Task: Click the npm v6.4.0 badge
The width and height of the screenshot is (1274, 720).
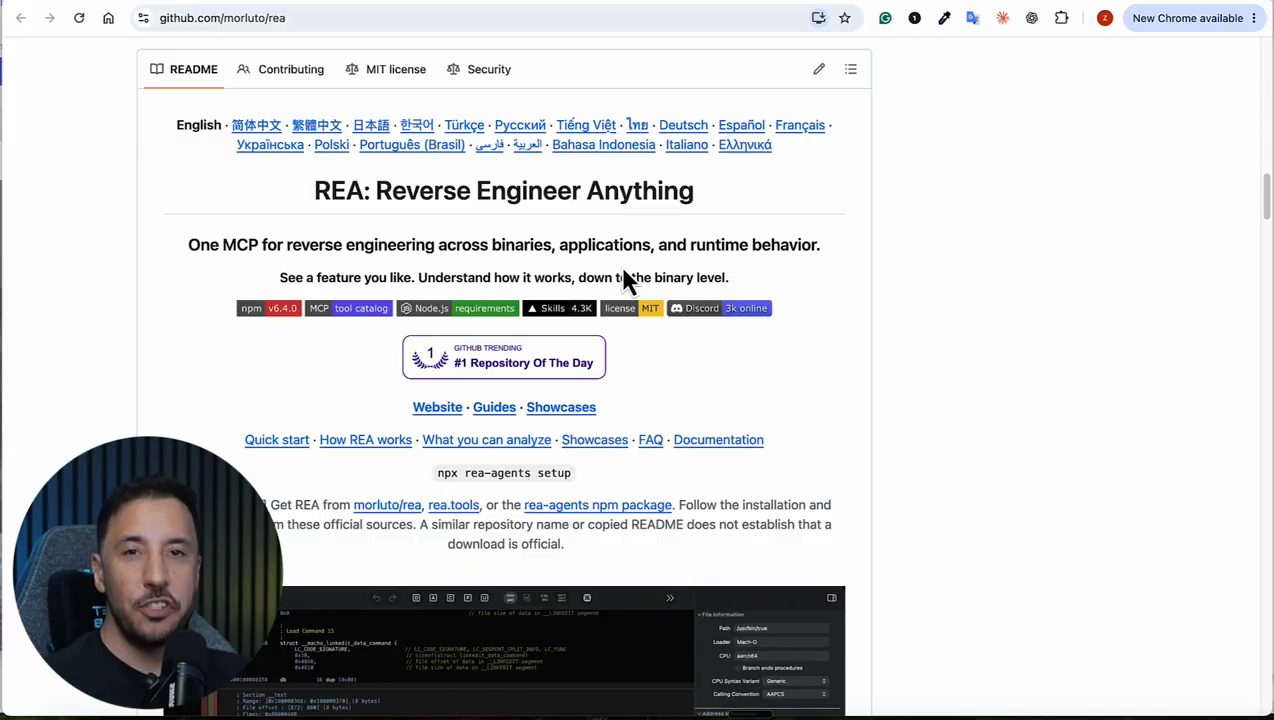Action: [x=268, y=308]
